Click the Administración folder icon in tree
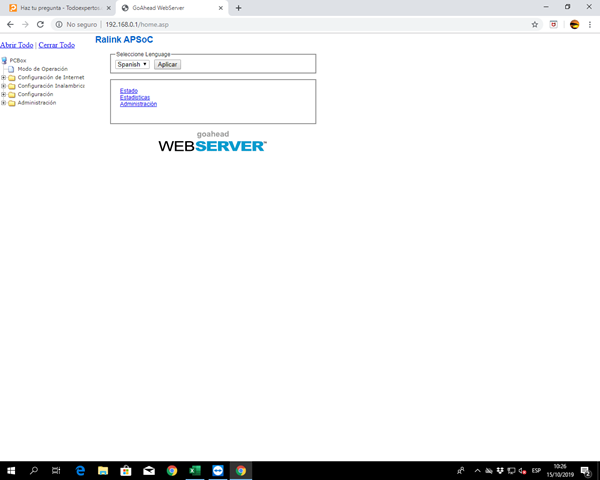 coord(12,103)
